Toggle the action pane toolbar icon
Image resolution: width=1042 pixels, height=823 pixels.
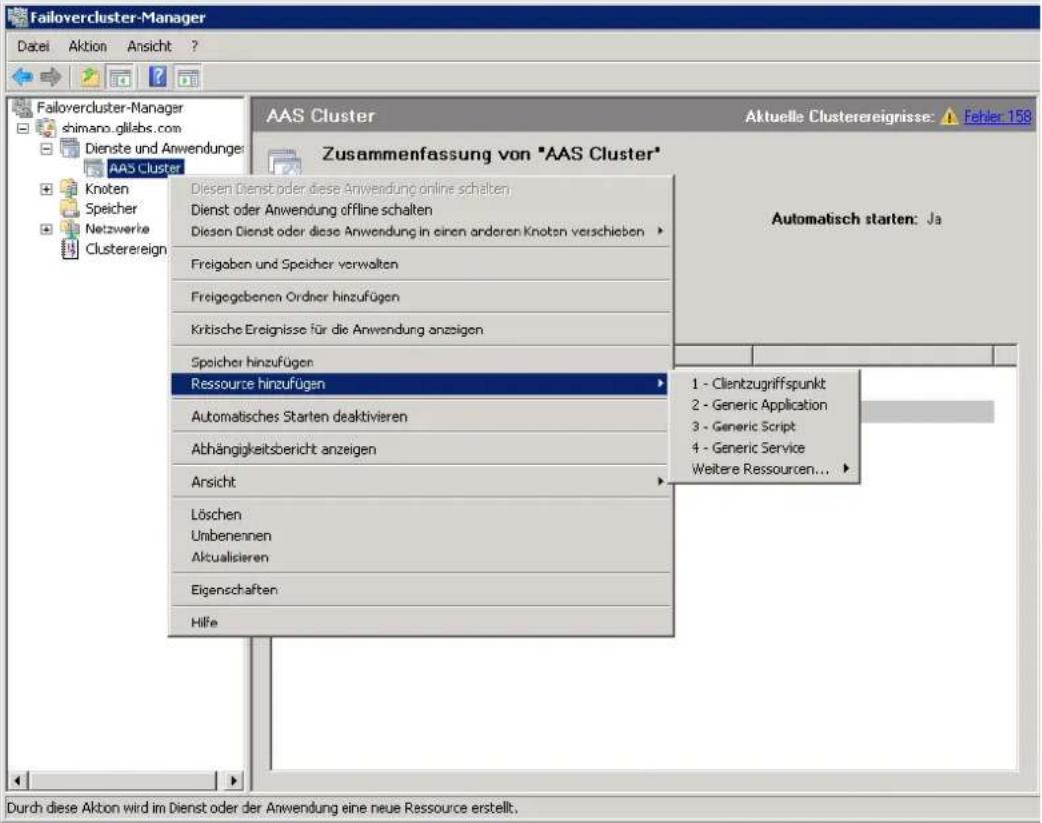(188, 77)
